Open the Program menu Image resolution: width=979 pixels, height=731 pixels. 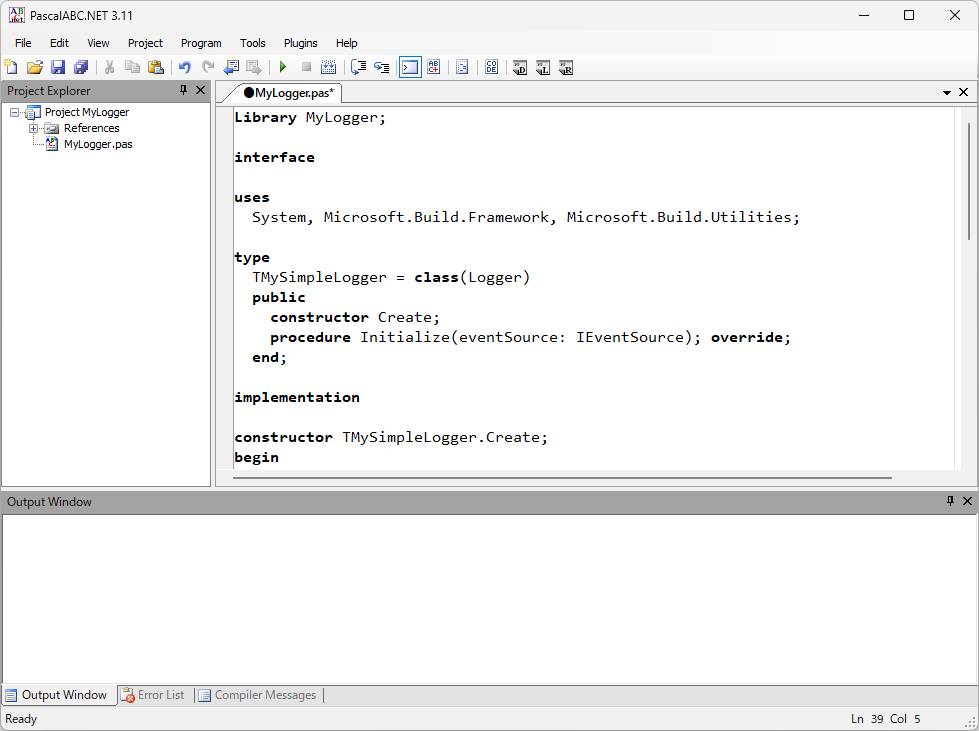pyautogui.click(x=201, y=43)
